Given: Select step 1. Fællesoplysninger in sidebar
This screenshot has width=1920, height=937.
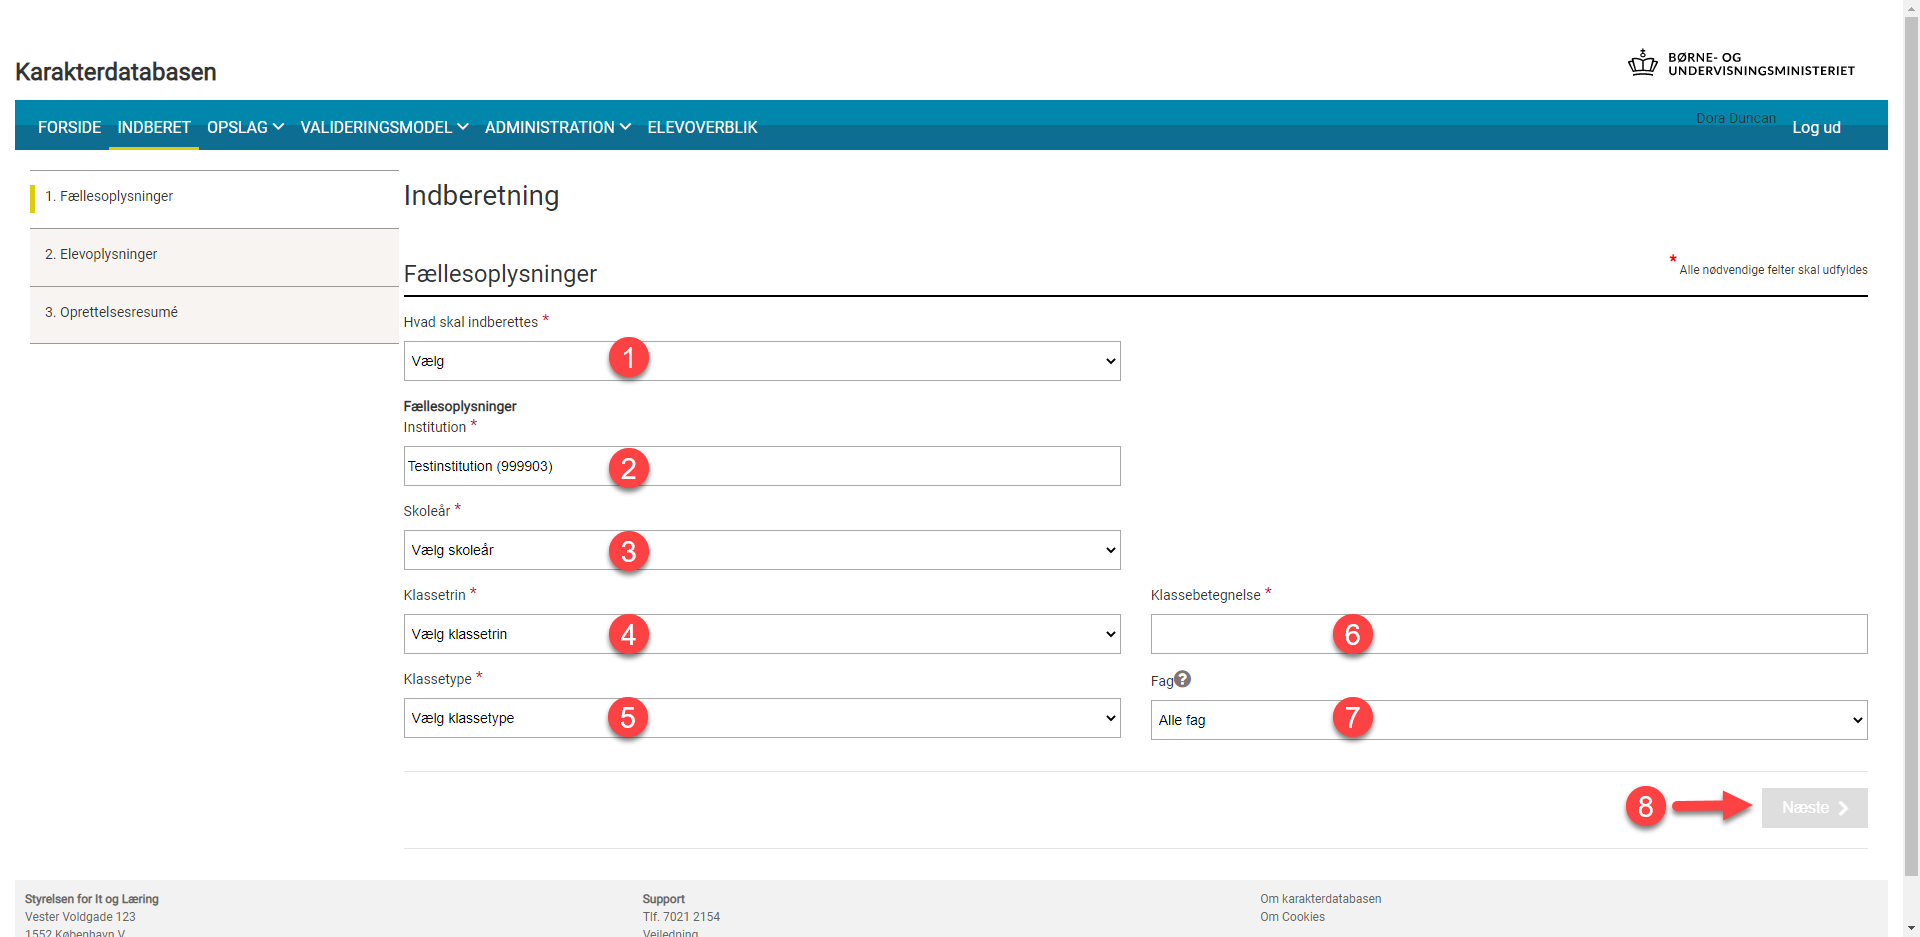Looking at the screenshot, I should pos(214,199).
